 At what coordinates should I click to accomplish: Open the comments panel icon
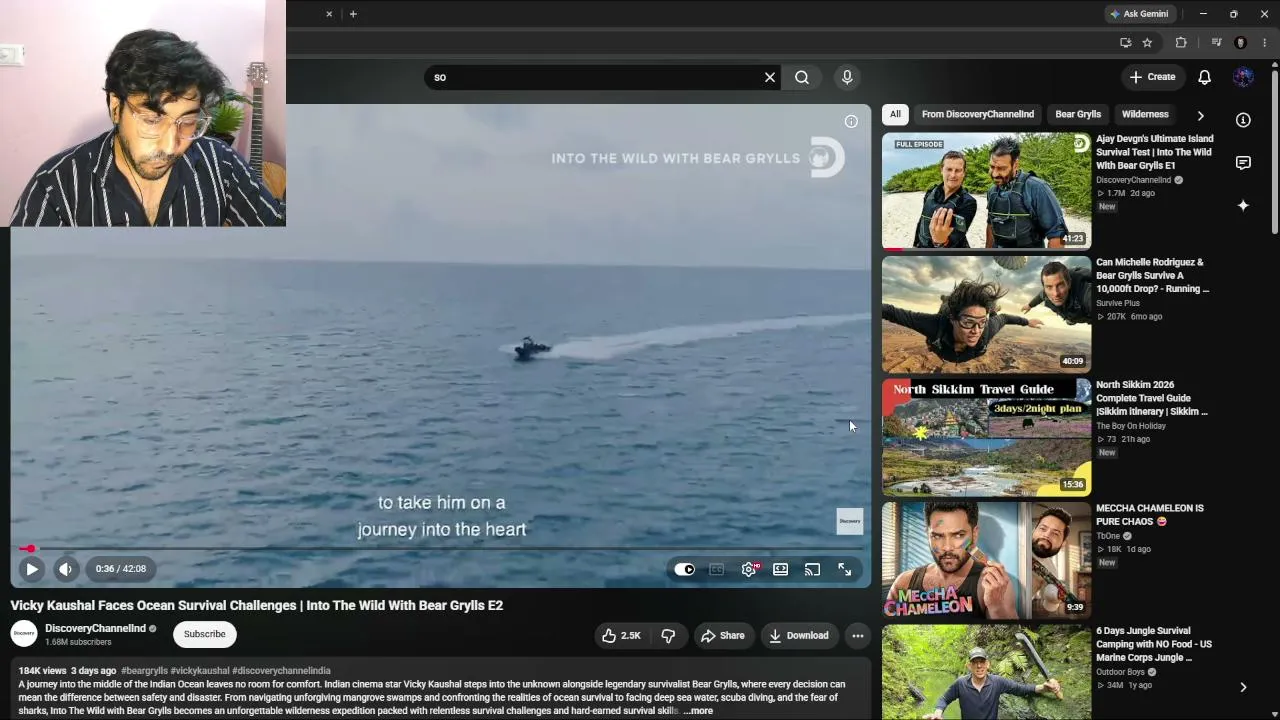click(x=1243, y=163)
